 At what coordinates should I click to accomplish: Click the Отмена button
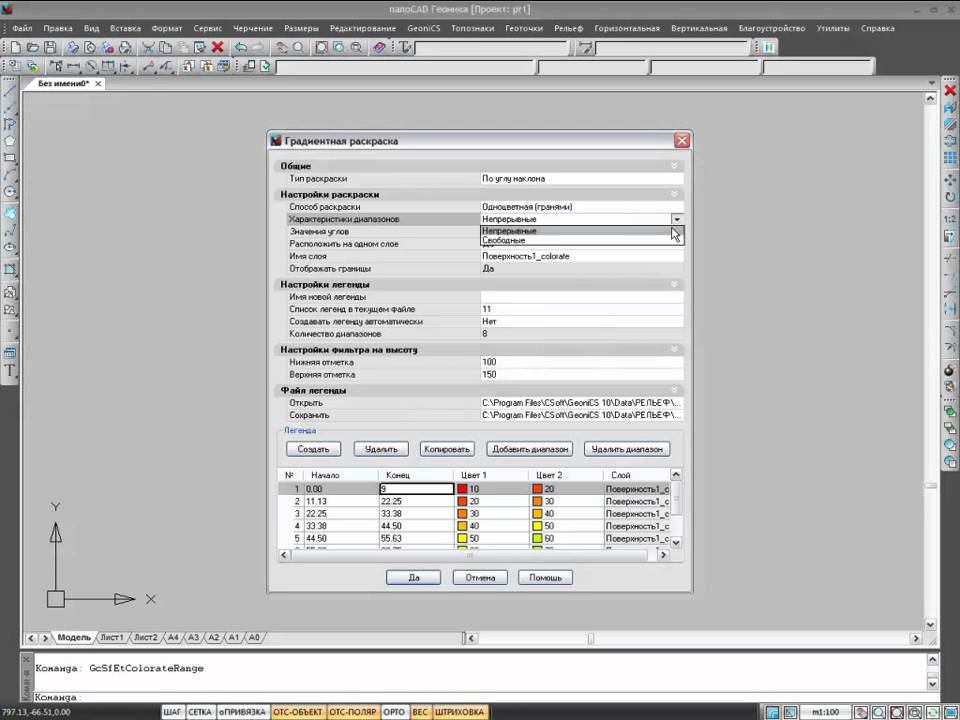click(480, 577)
